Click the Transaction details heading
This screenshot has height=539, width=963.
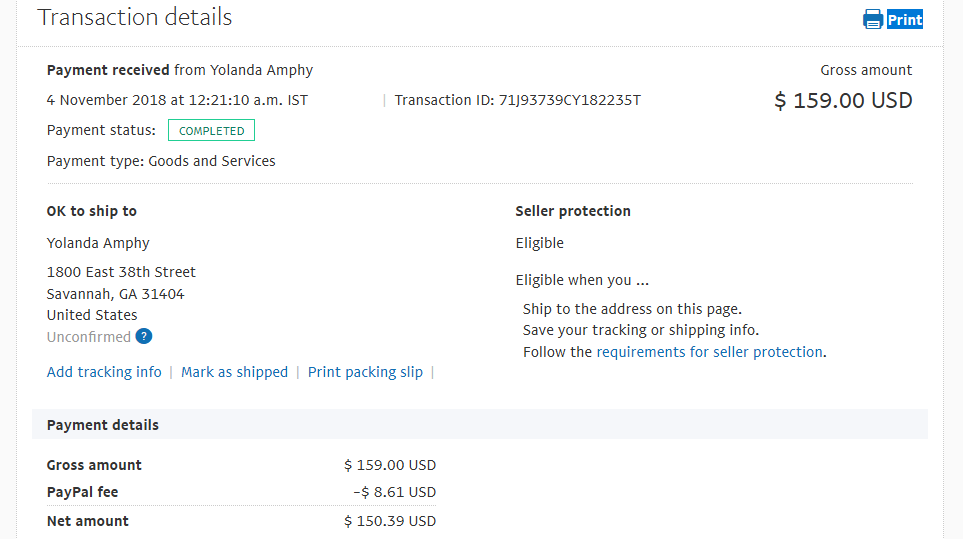point(135,17)
